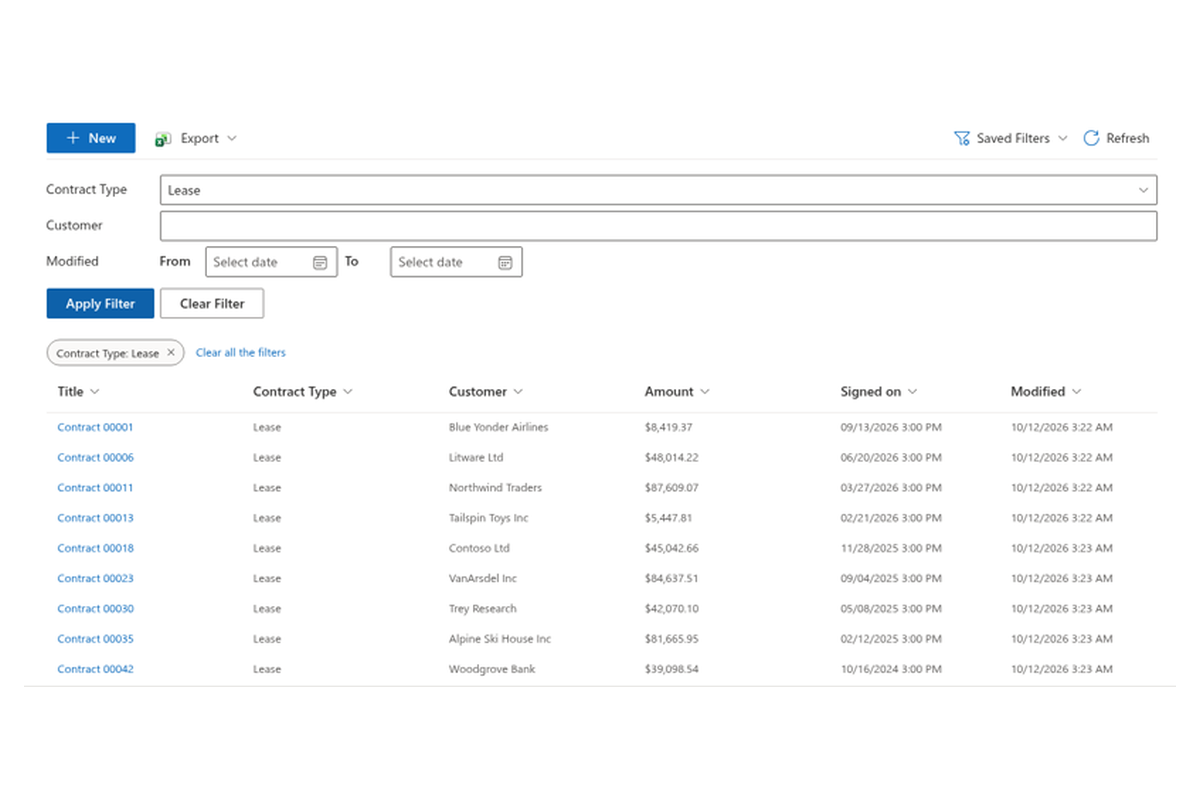Screen dimensions: 1200x800
Task: Select the VanArsdel Inc cell
Action: coord(483,579)
